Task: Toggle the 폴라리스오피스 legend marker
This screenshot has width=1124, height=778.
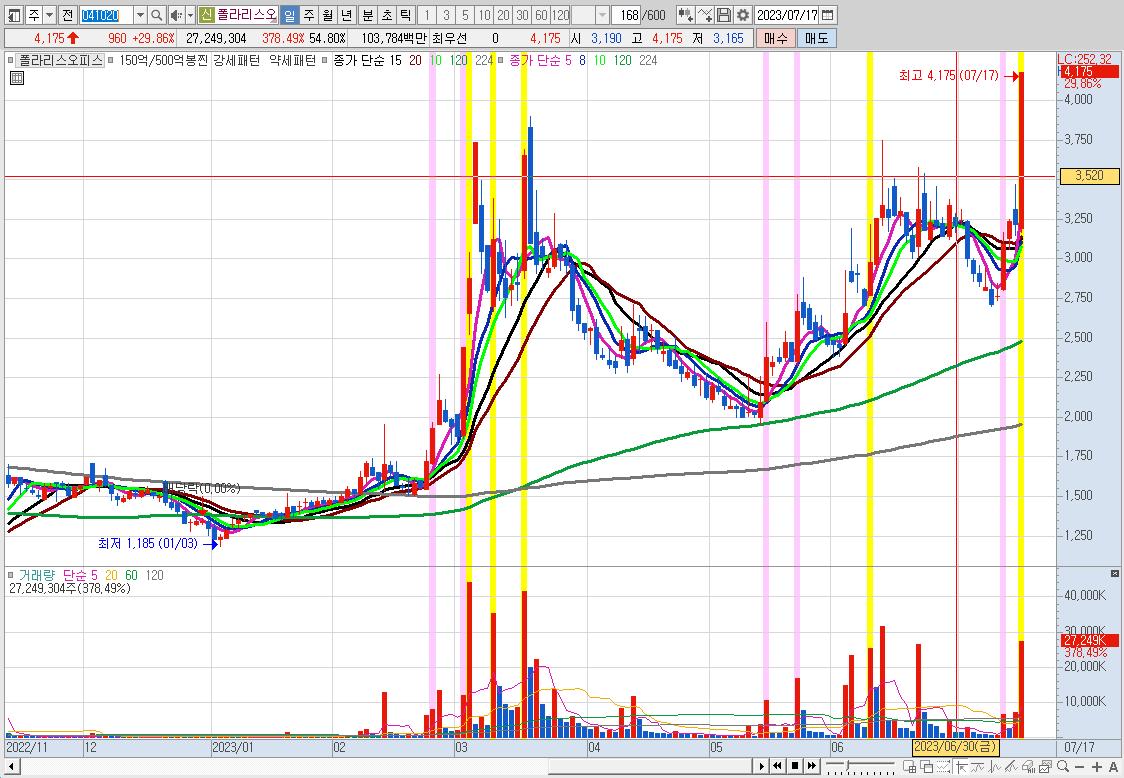Action: click(11, 61)
